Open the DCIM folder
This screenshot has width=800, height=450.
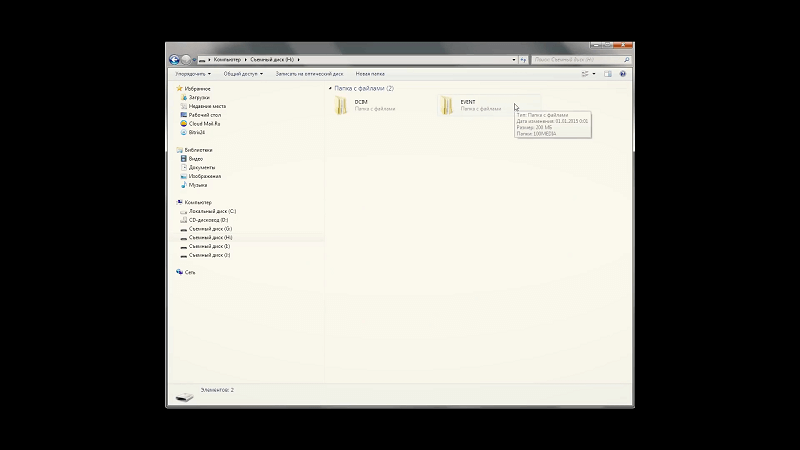coord(346,105)
